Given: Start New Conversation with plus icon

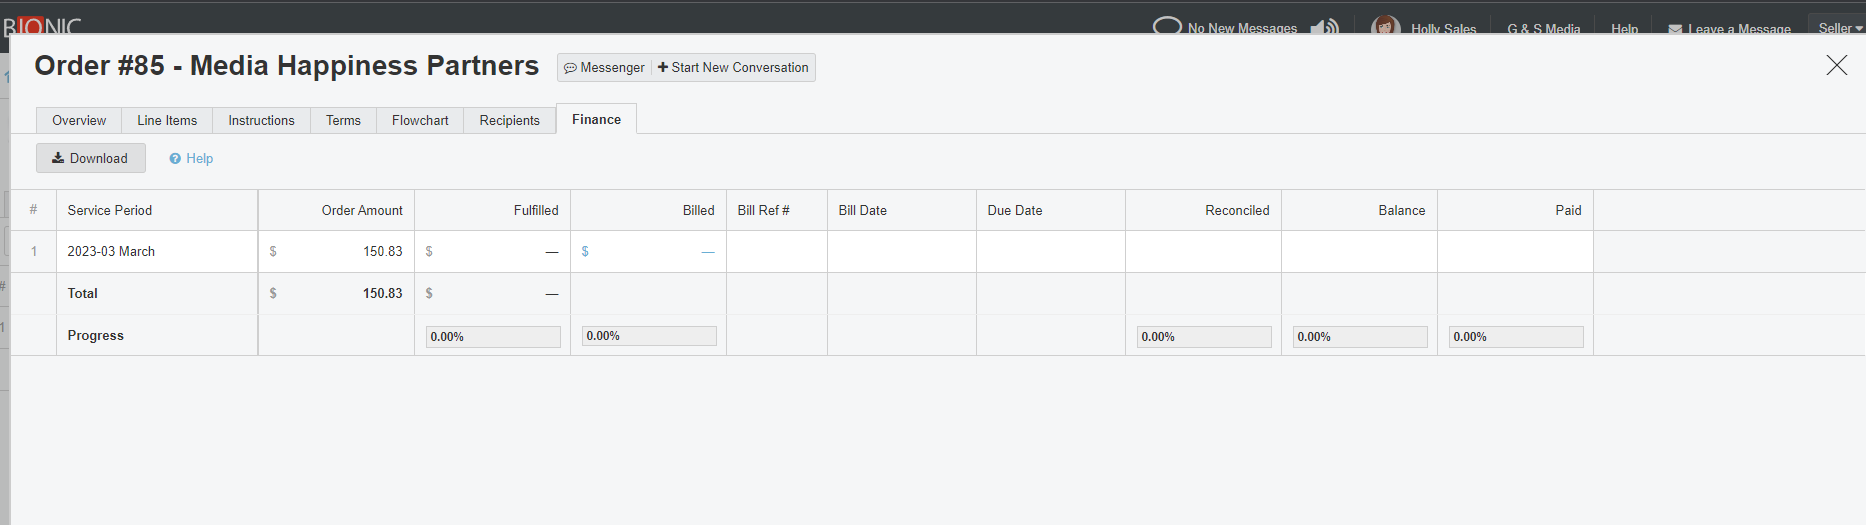Looking at the screenshot, I should (x=733, y=68).
